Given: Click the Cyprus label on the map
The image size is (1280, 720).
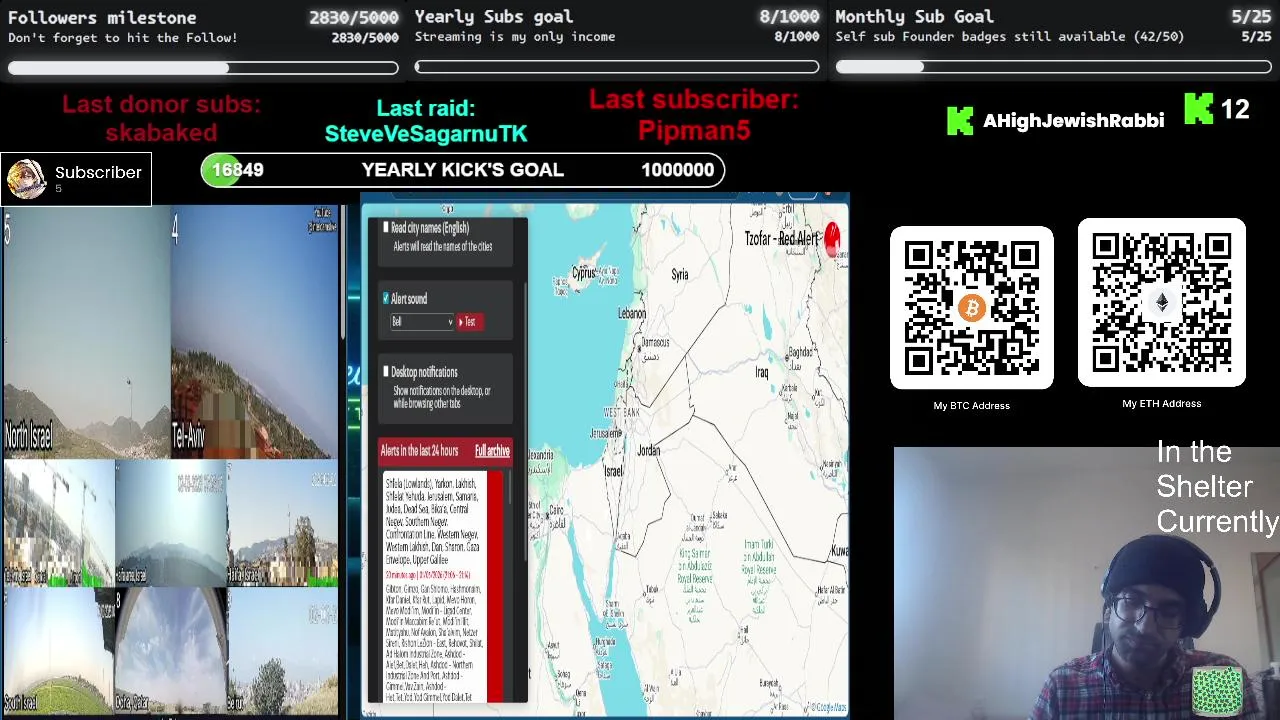Looking at the screenshot, I should pos(583,273).
